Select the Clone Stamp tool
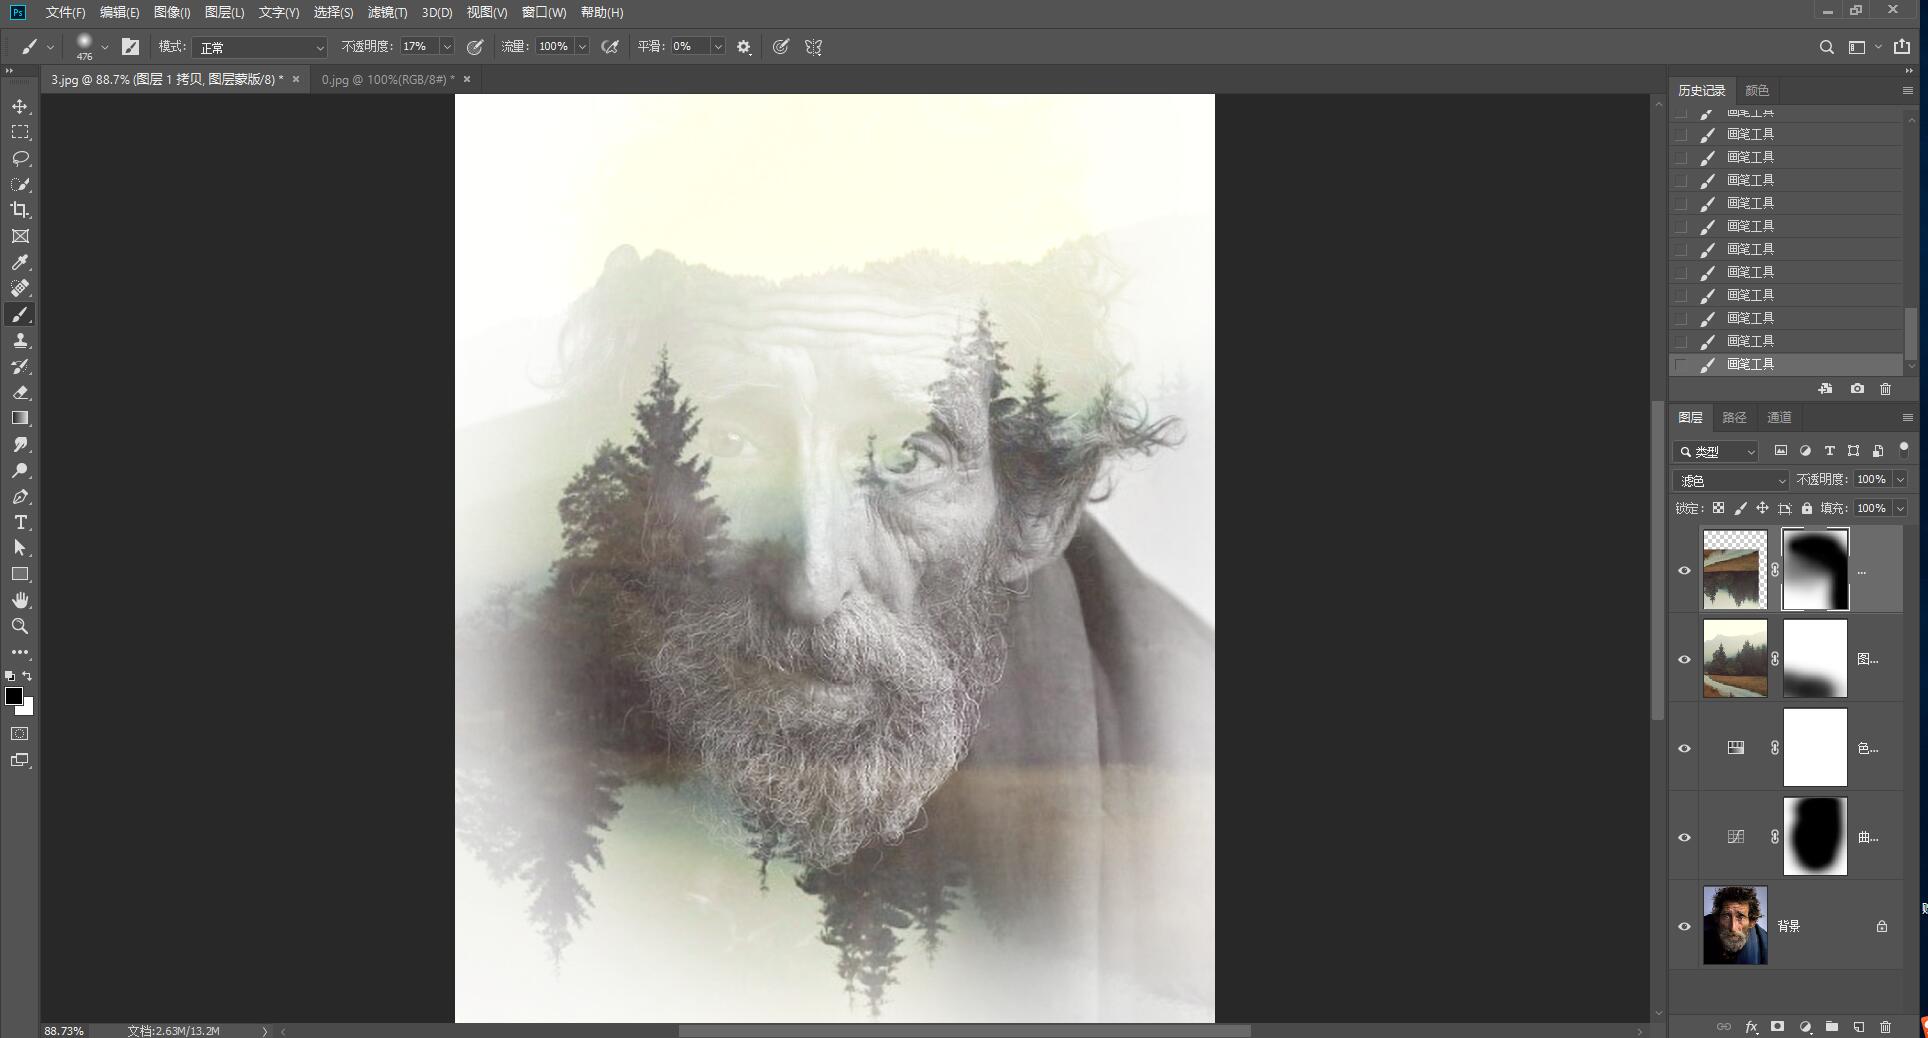 tap(20, 340)
